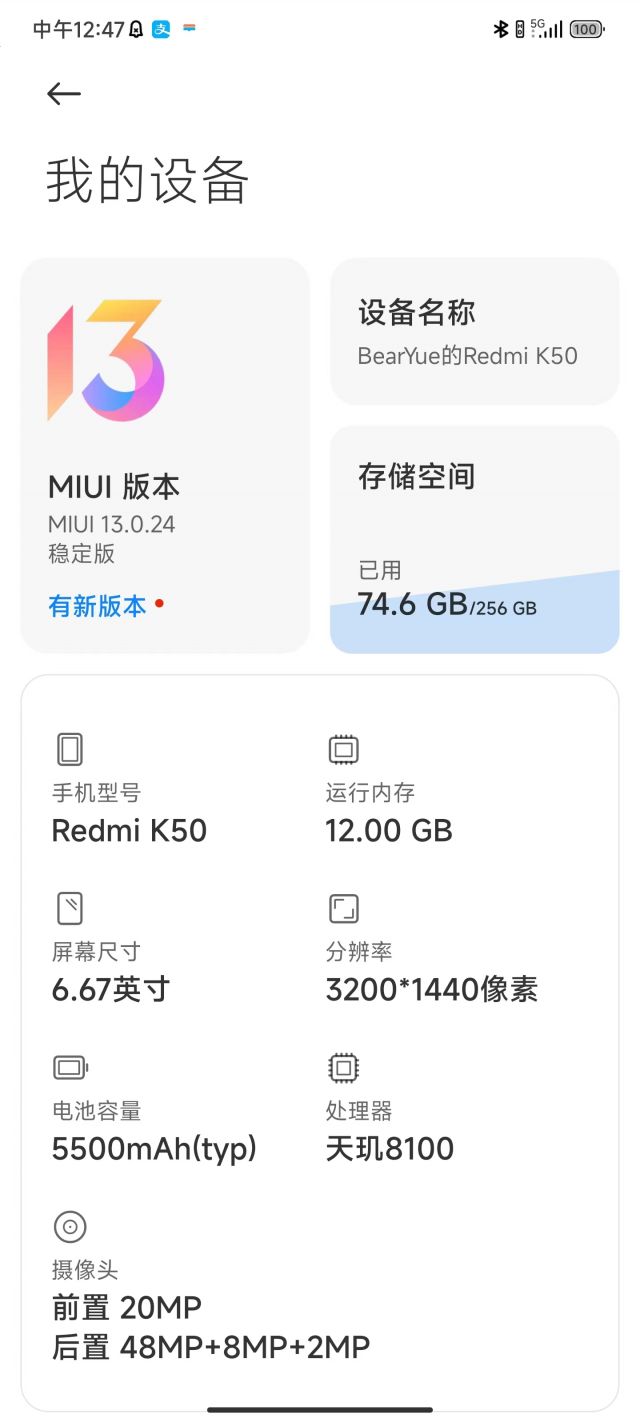Click the screen size (屏幕尺寸) icon
This screenshot has height=1422, width=640.
pyautogui.click(x=70, y=907)
